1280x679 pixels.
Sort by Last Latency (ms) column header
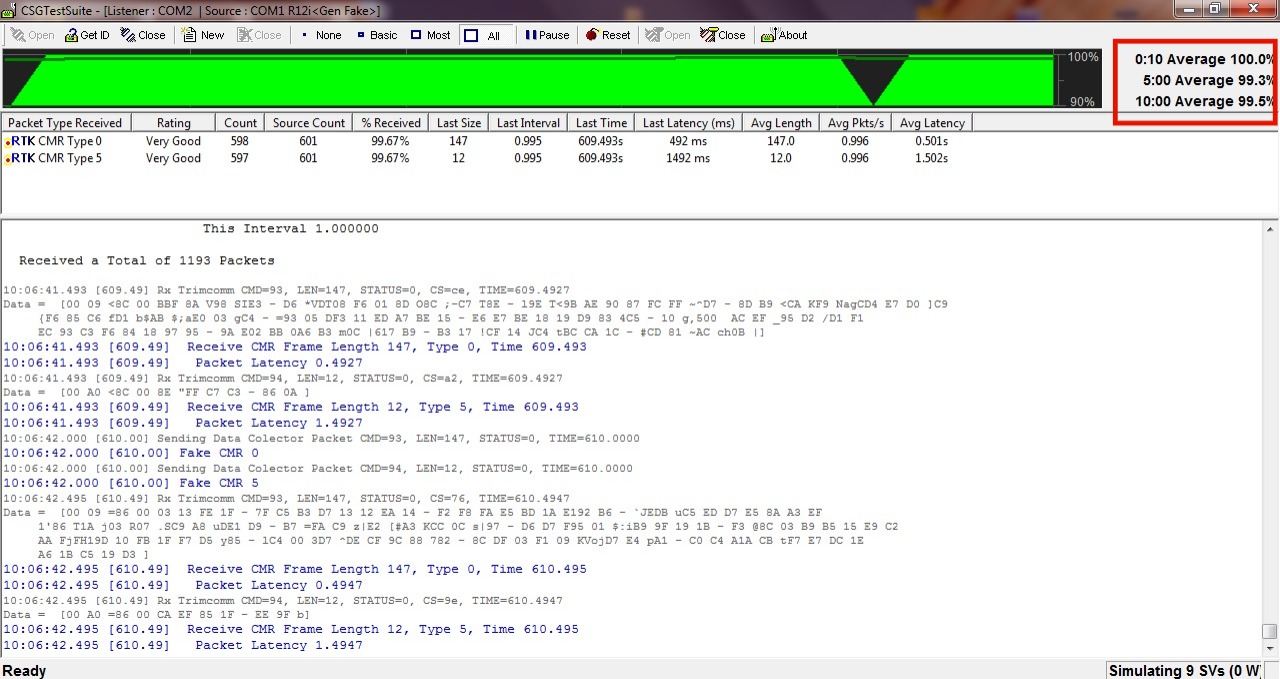pos(688,123)
